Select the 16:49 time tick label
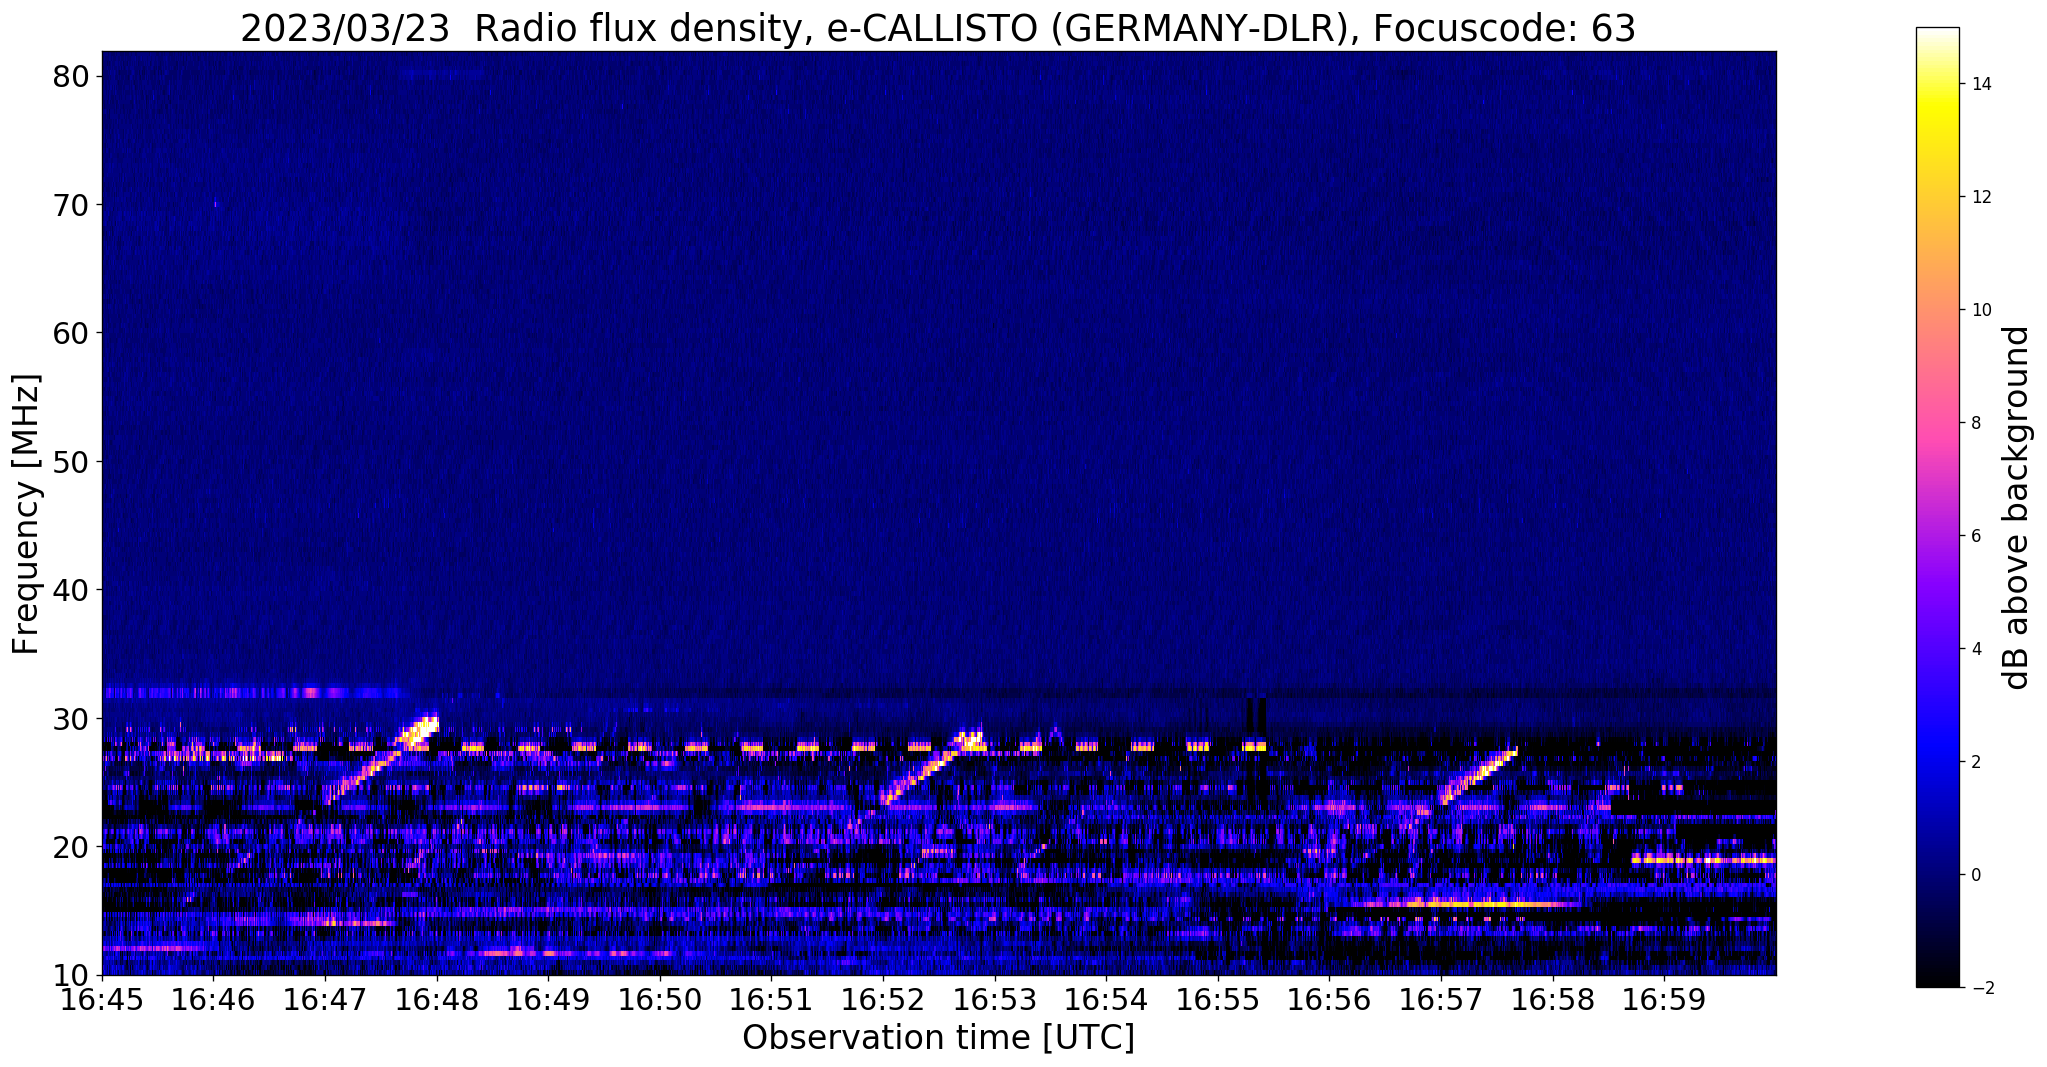The image size is (2047, 1067). (x=549, y=1000)
